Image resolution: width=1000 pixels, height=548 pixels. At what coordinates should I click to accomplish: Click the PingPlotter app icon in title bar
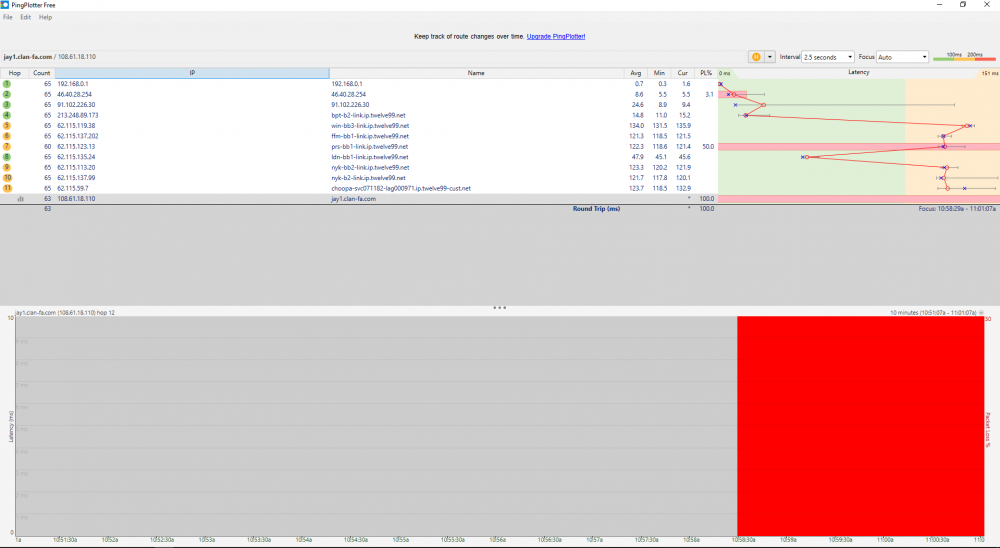(5, 5)
